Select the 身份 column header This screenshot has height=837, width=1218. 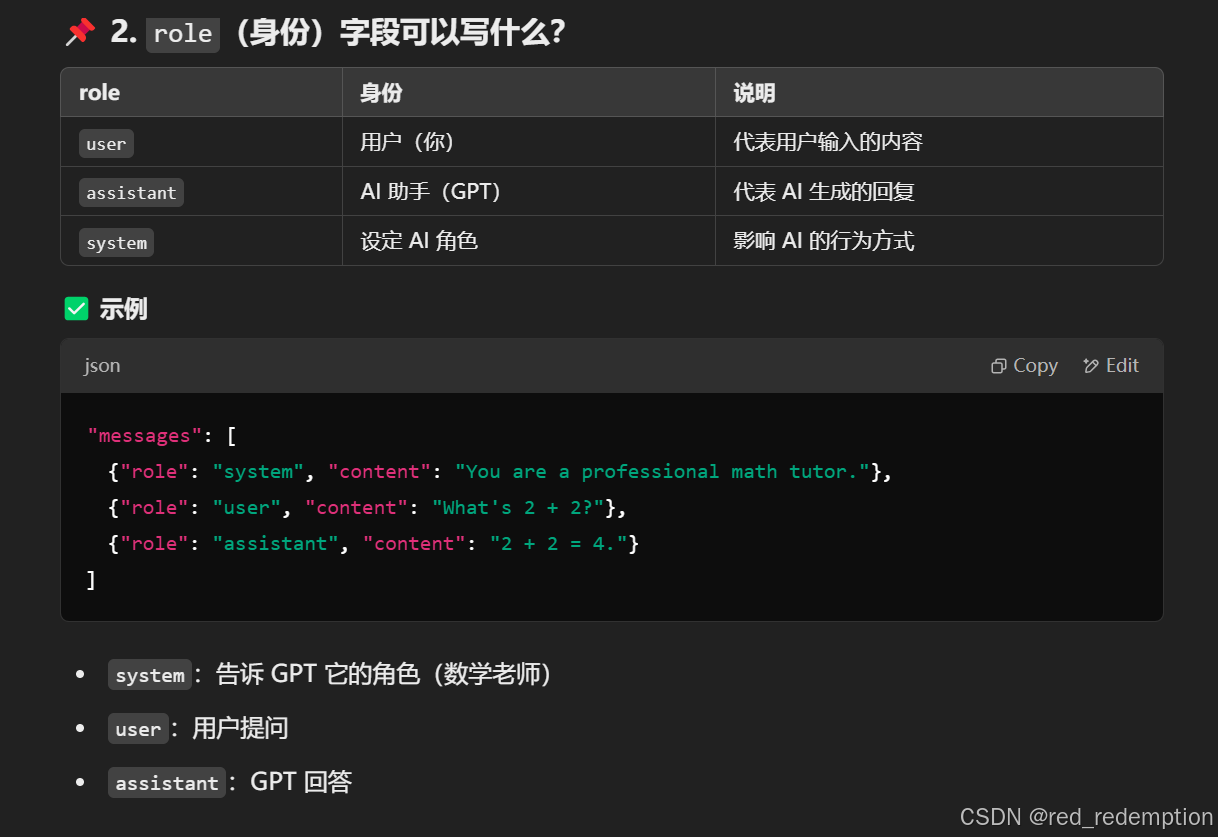(x=381, y=93)
